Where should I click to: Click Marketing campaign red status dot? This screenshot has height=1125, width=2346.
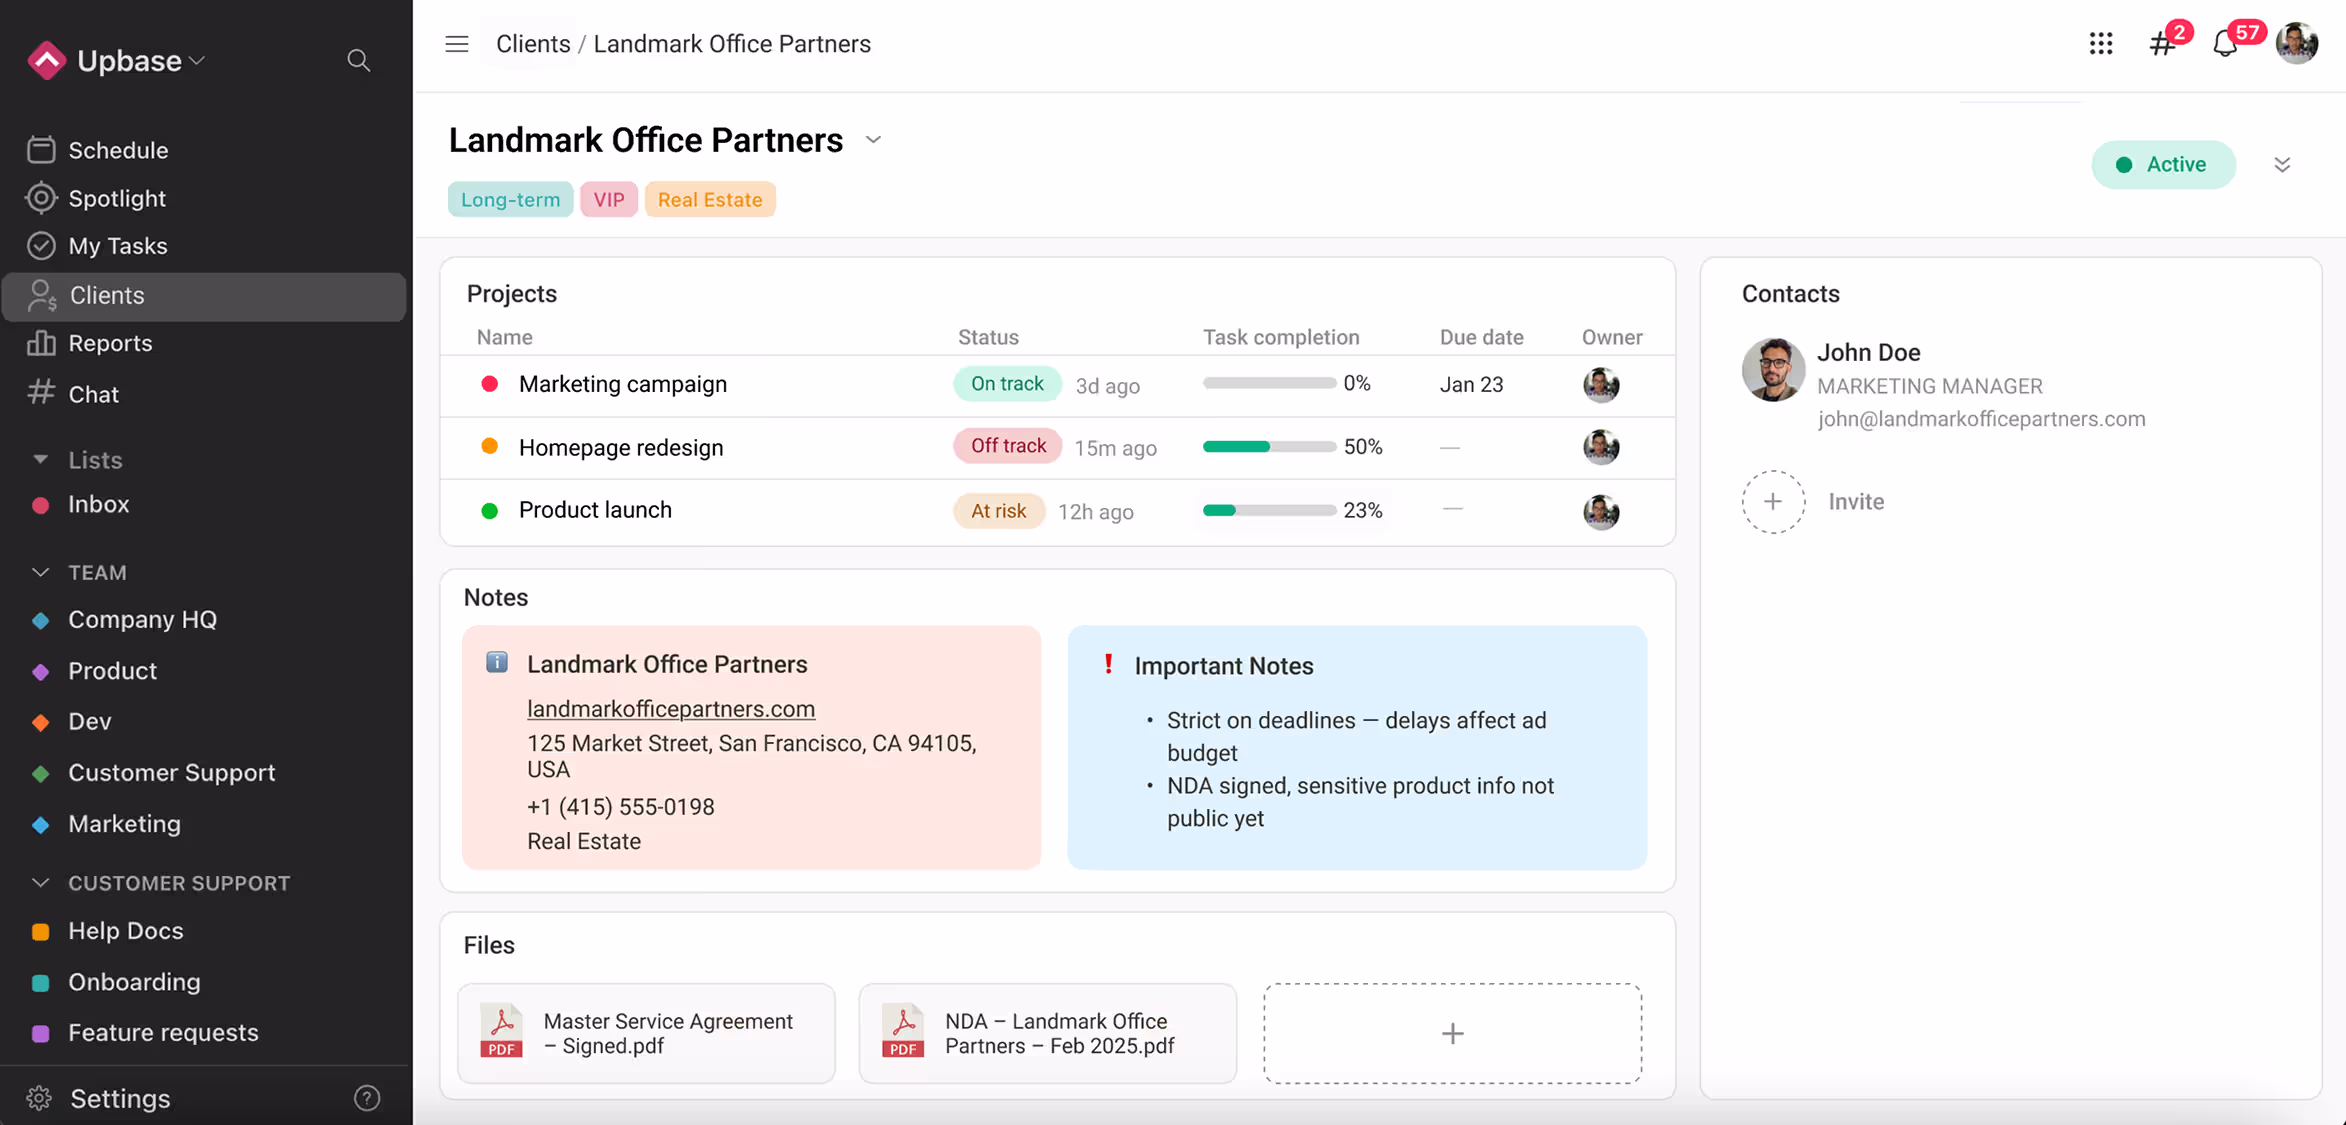click(490, 384)
